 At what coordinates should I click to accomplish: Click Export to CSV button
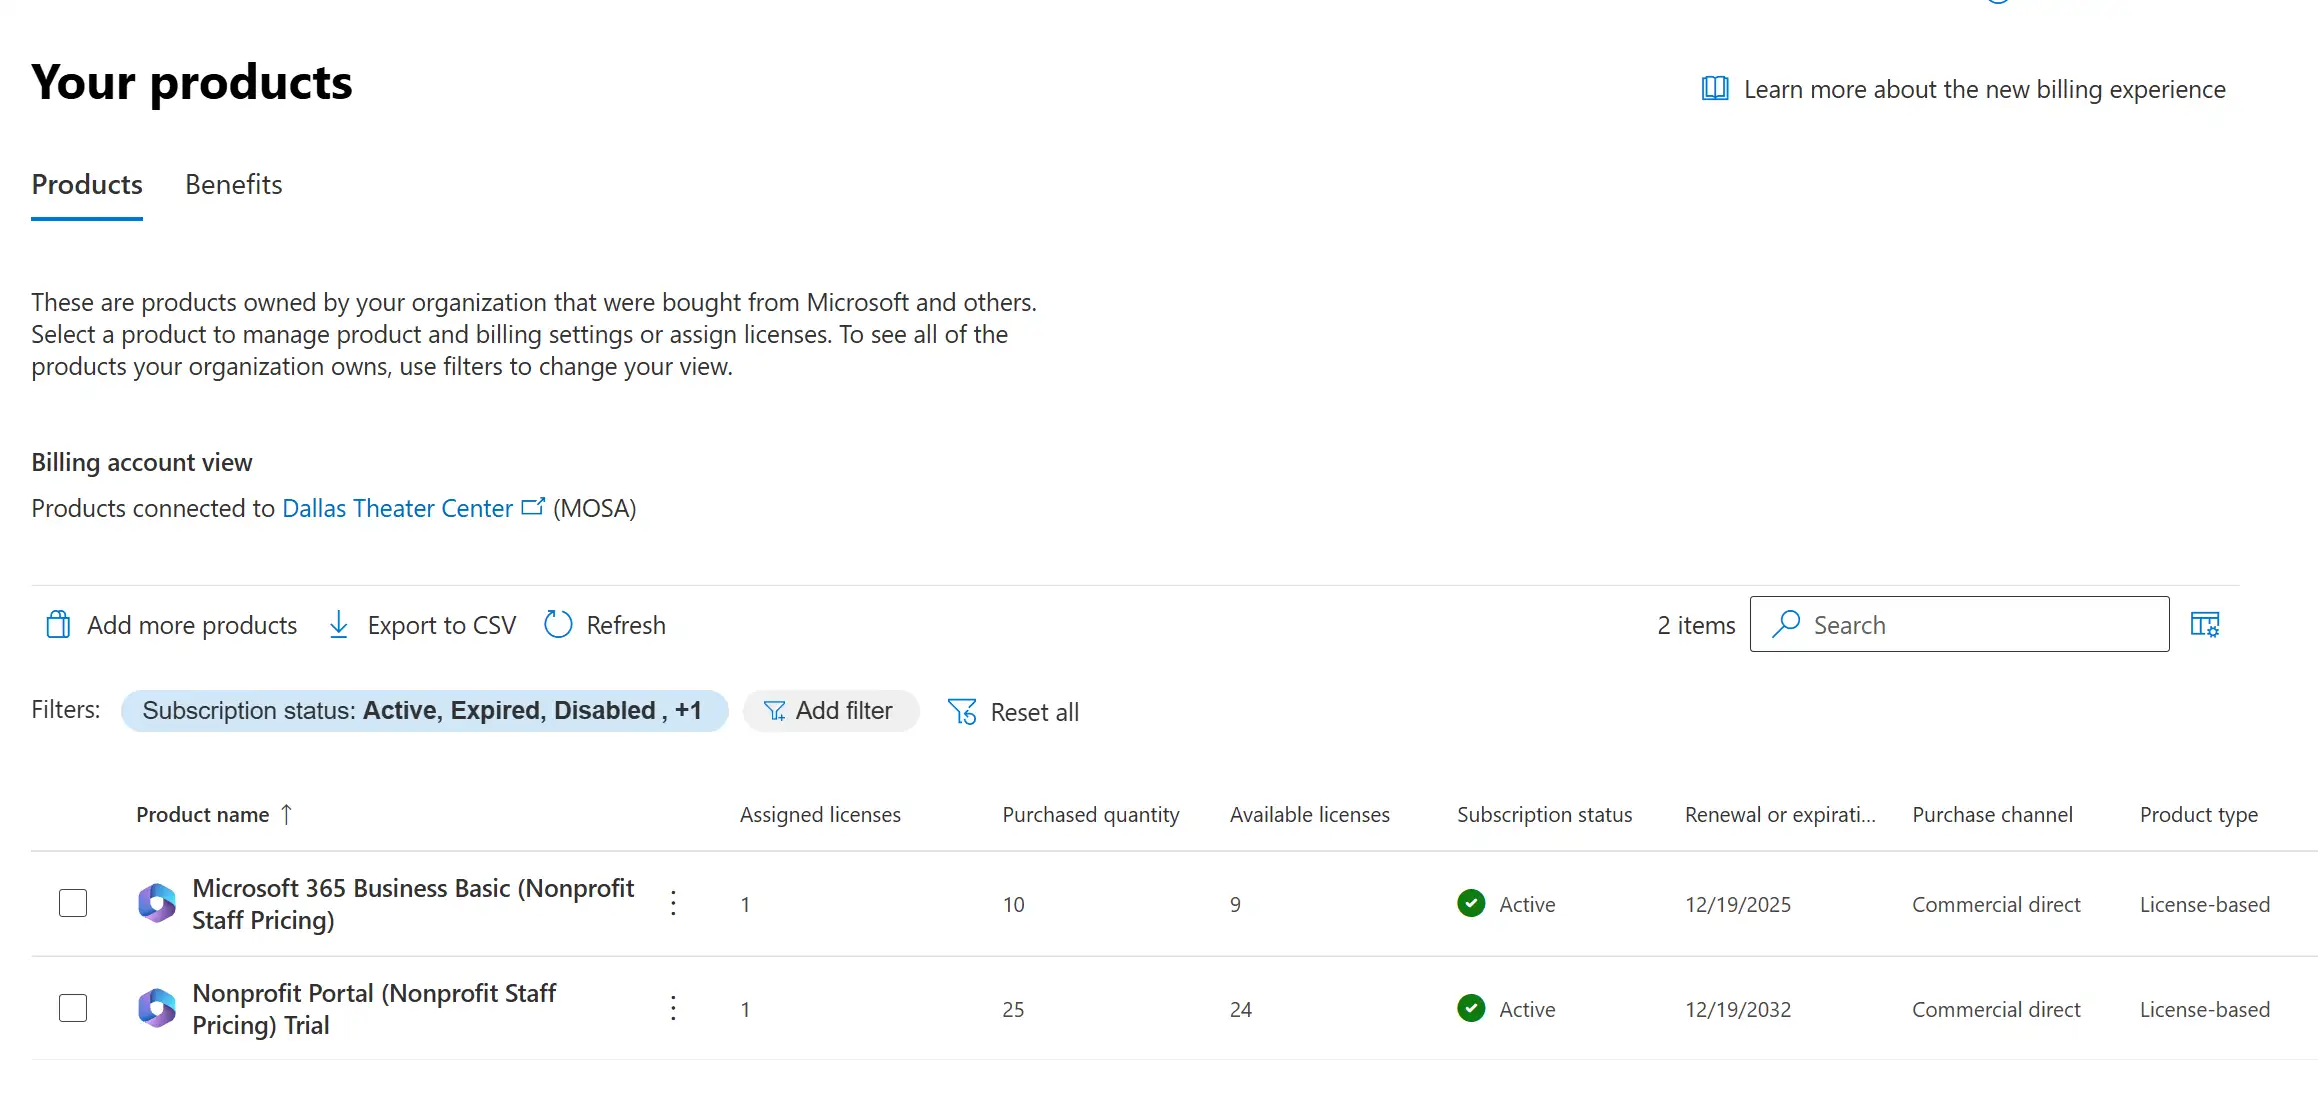tap(422, 625)
